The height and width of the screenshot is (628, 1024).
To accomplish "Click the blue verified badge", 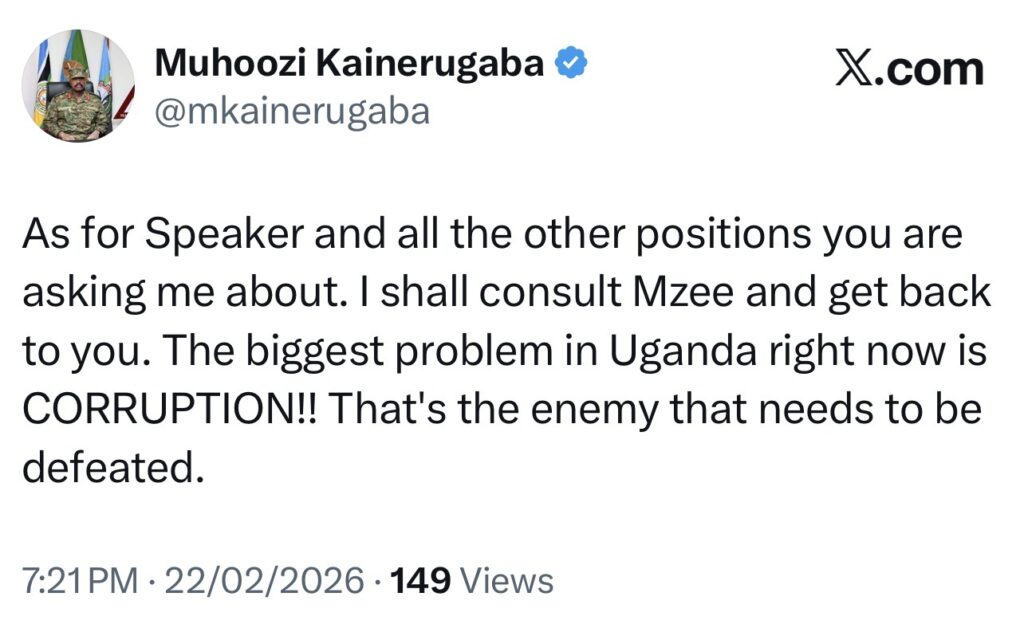I will tap(571, 65).
